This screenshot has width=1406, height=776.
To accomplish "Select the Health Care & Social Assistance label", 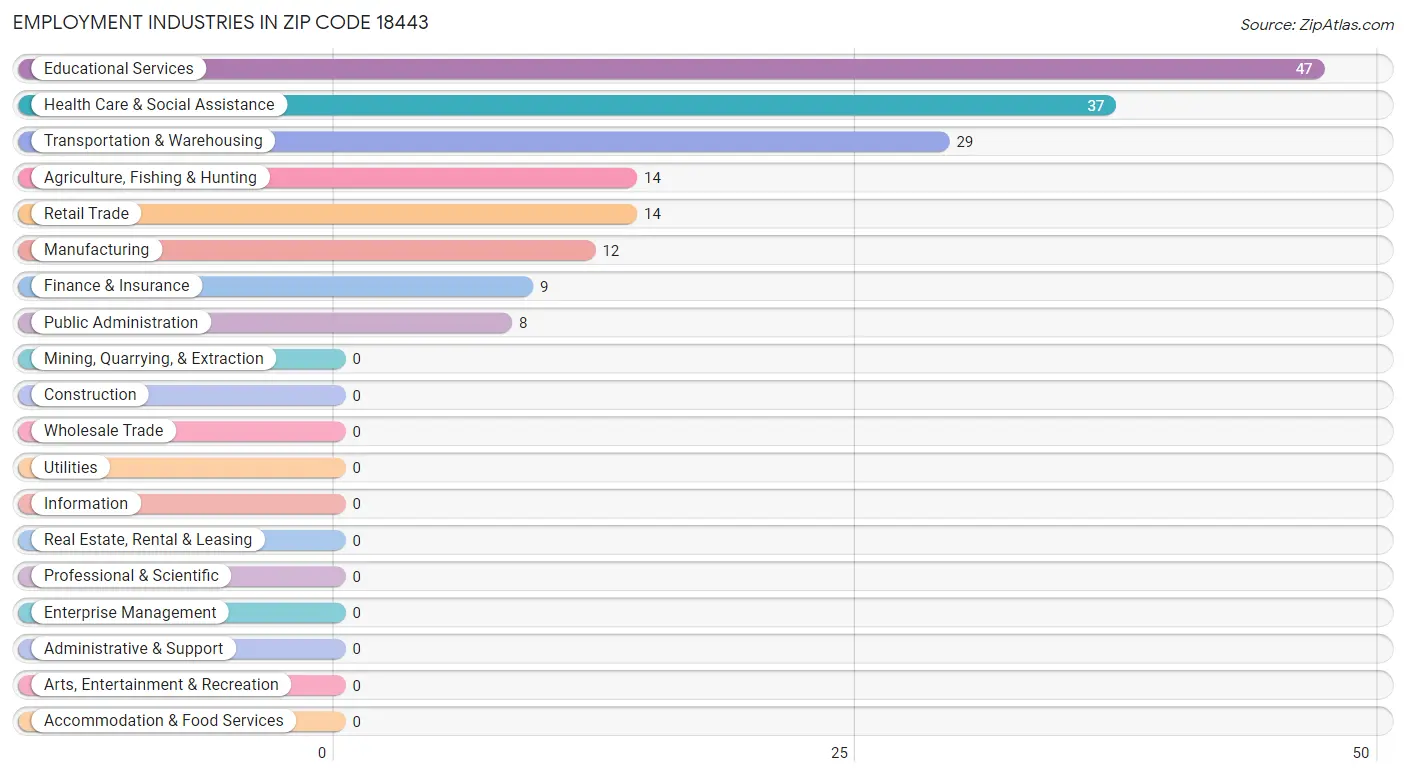I will (x=159, y=105).
